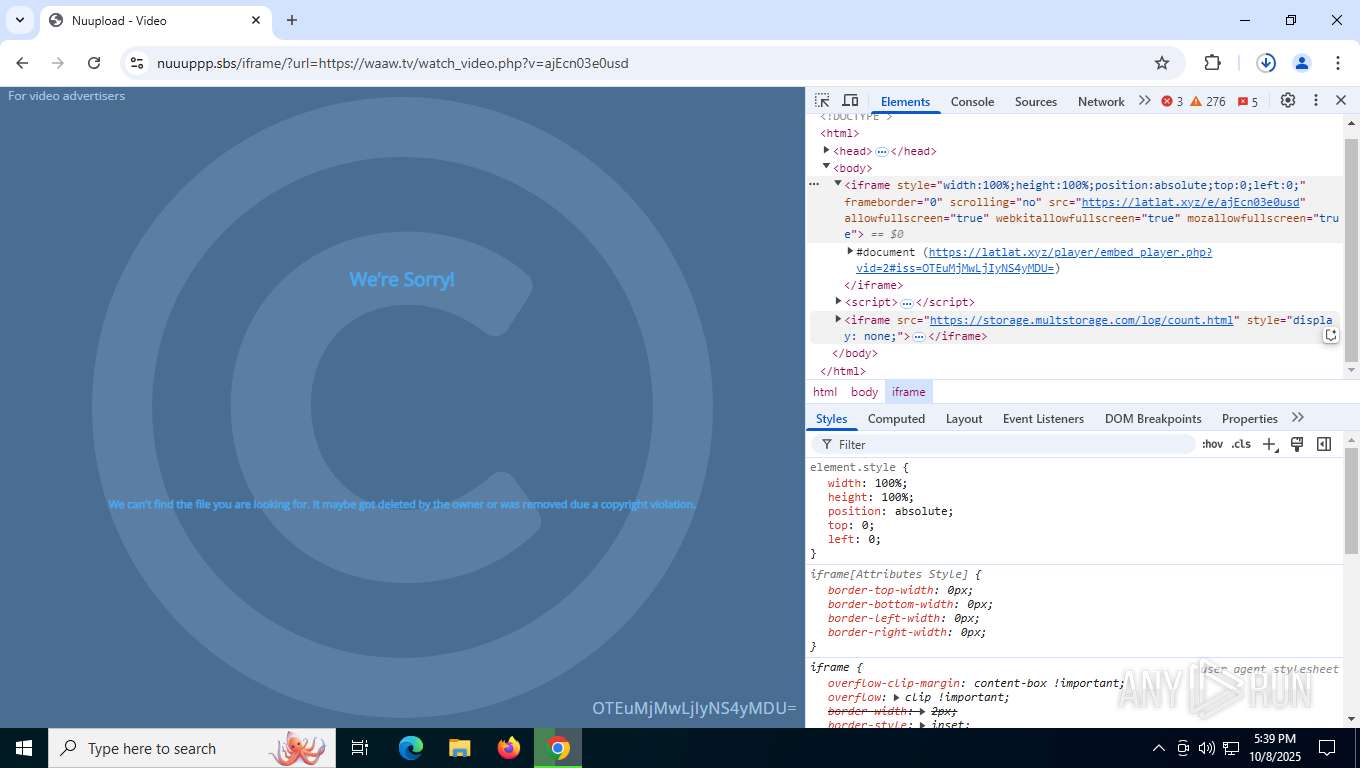Collapse the first iframe element node
1360x768 pixels.
coord(838,184)
